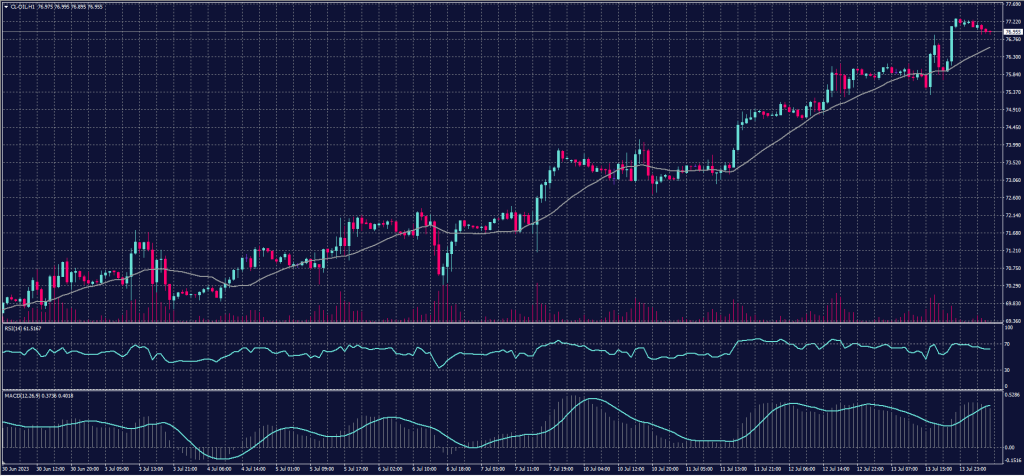Select the 7 Jul 19:00 time-axis label
This screenshot has width=1024, height=476.
562,468
